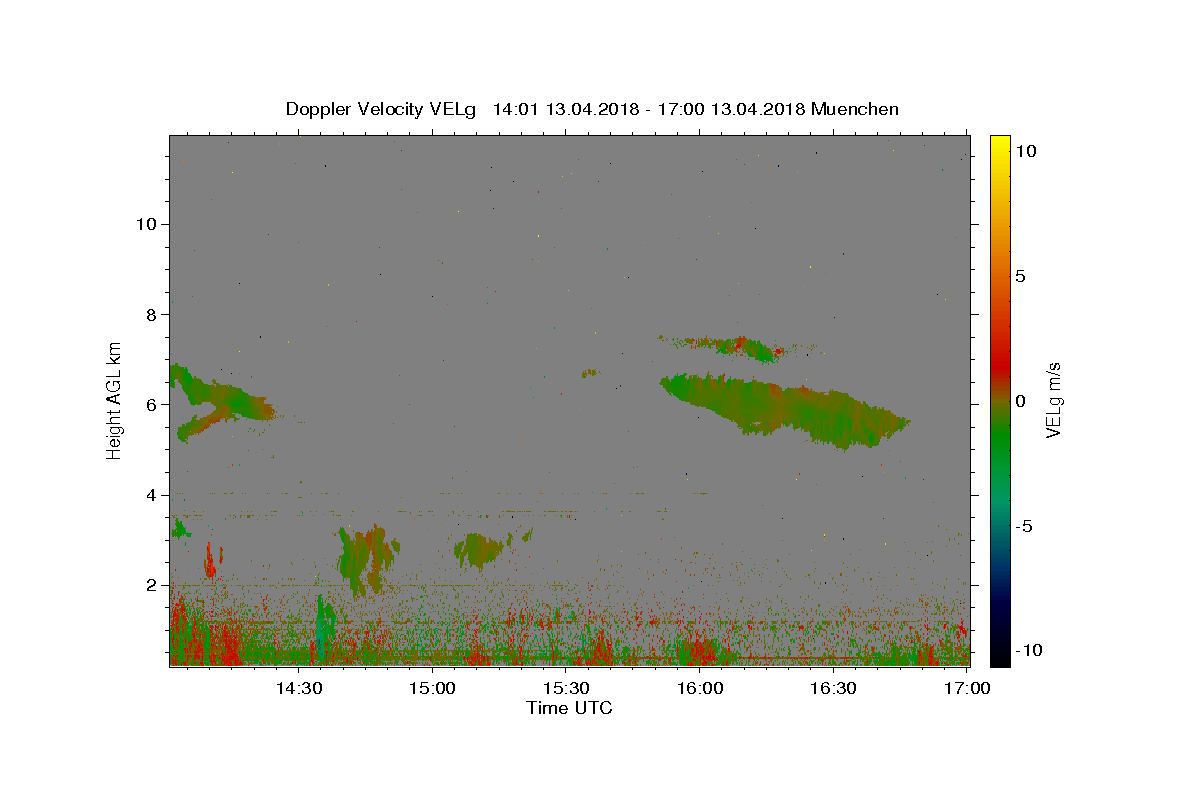
Task: Click the height tick label 4
Action: pyautogui.click(x=150, y=495)
